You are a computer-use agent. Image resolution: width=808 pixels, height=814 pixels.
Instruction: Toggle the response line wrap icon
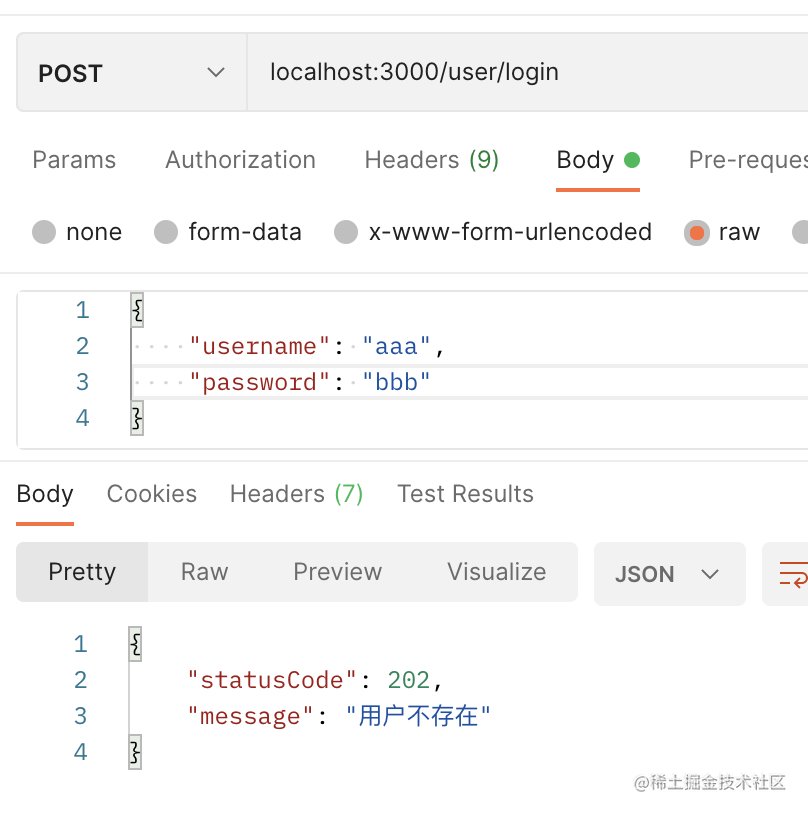792,574
